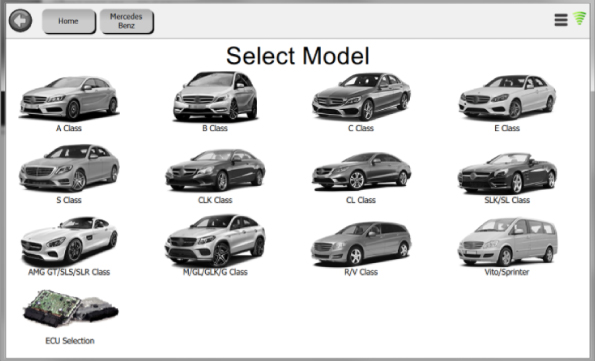Choose the E Class sedan image
This screenshot has width=595, height=361.
[507, 97]
